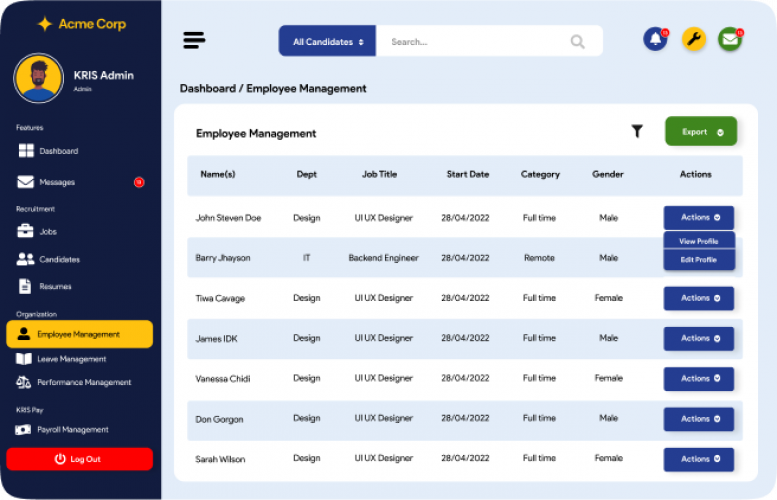Select Employee Management sidebar item
The height and width of the screenshot is (500, 777).
click(x=79, y=334)
